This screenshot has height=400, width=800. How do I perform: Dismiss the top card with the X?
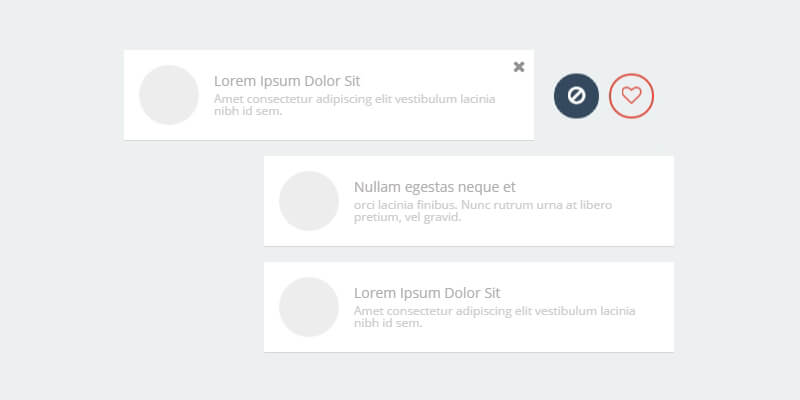point(518,67)
